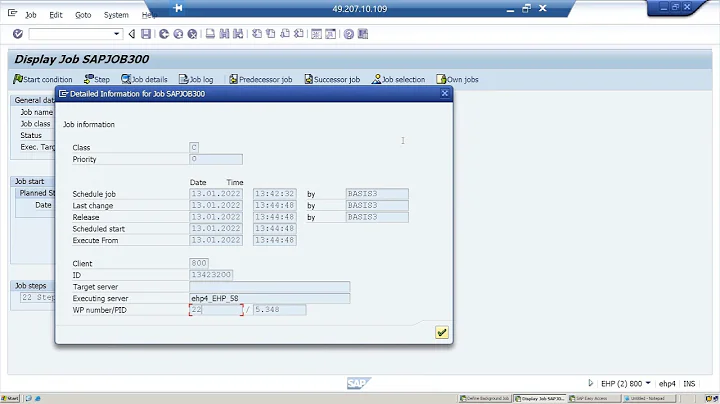Click the Own jobs button

point(457,79)
